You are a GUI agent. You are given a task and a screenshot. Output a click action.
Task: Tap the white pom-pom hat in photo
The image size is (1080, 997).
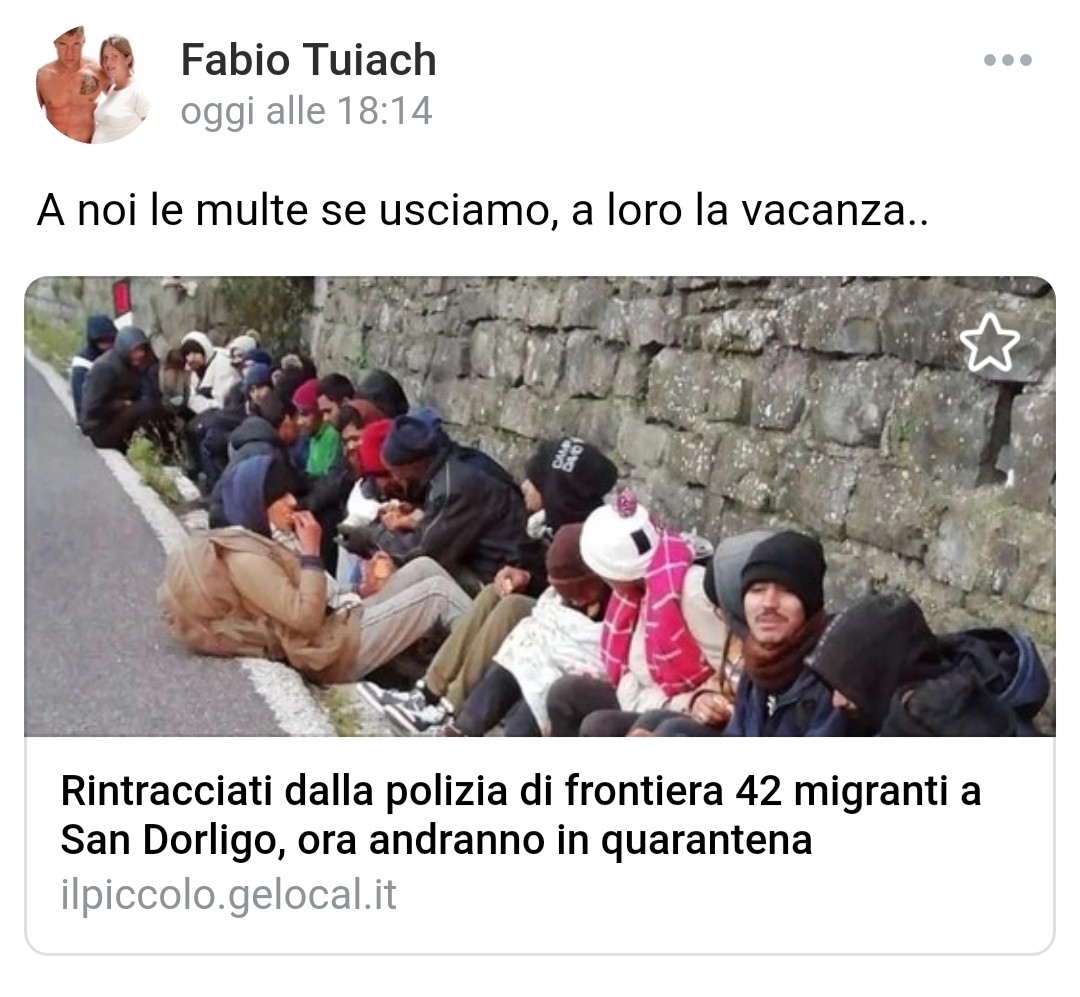[x=619, y=537]
